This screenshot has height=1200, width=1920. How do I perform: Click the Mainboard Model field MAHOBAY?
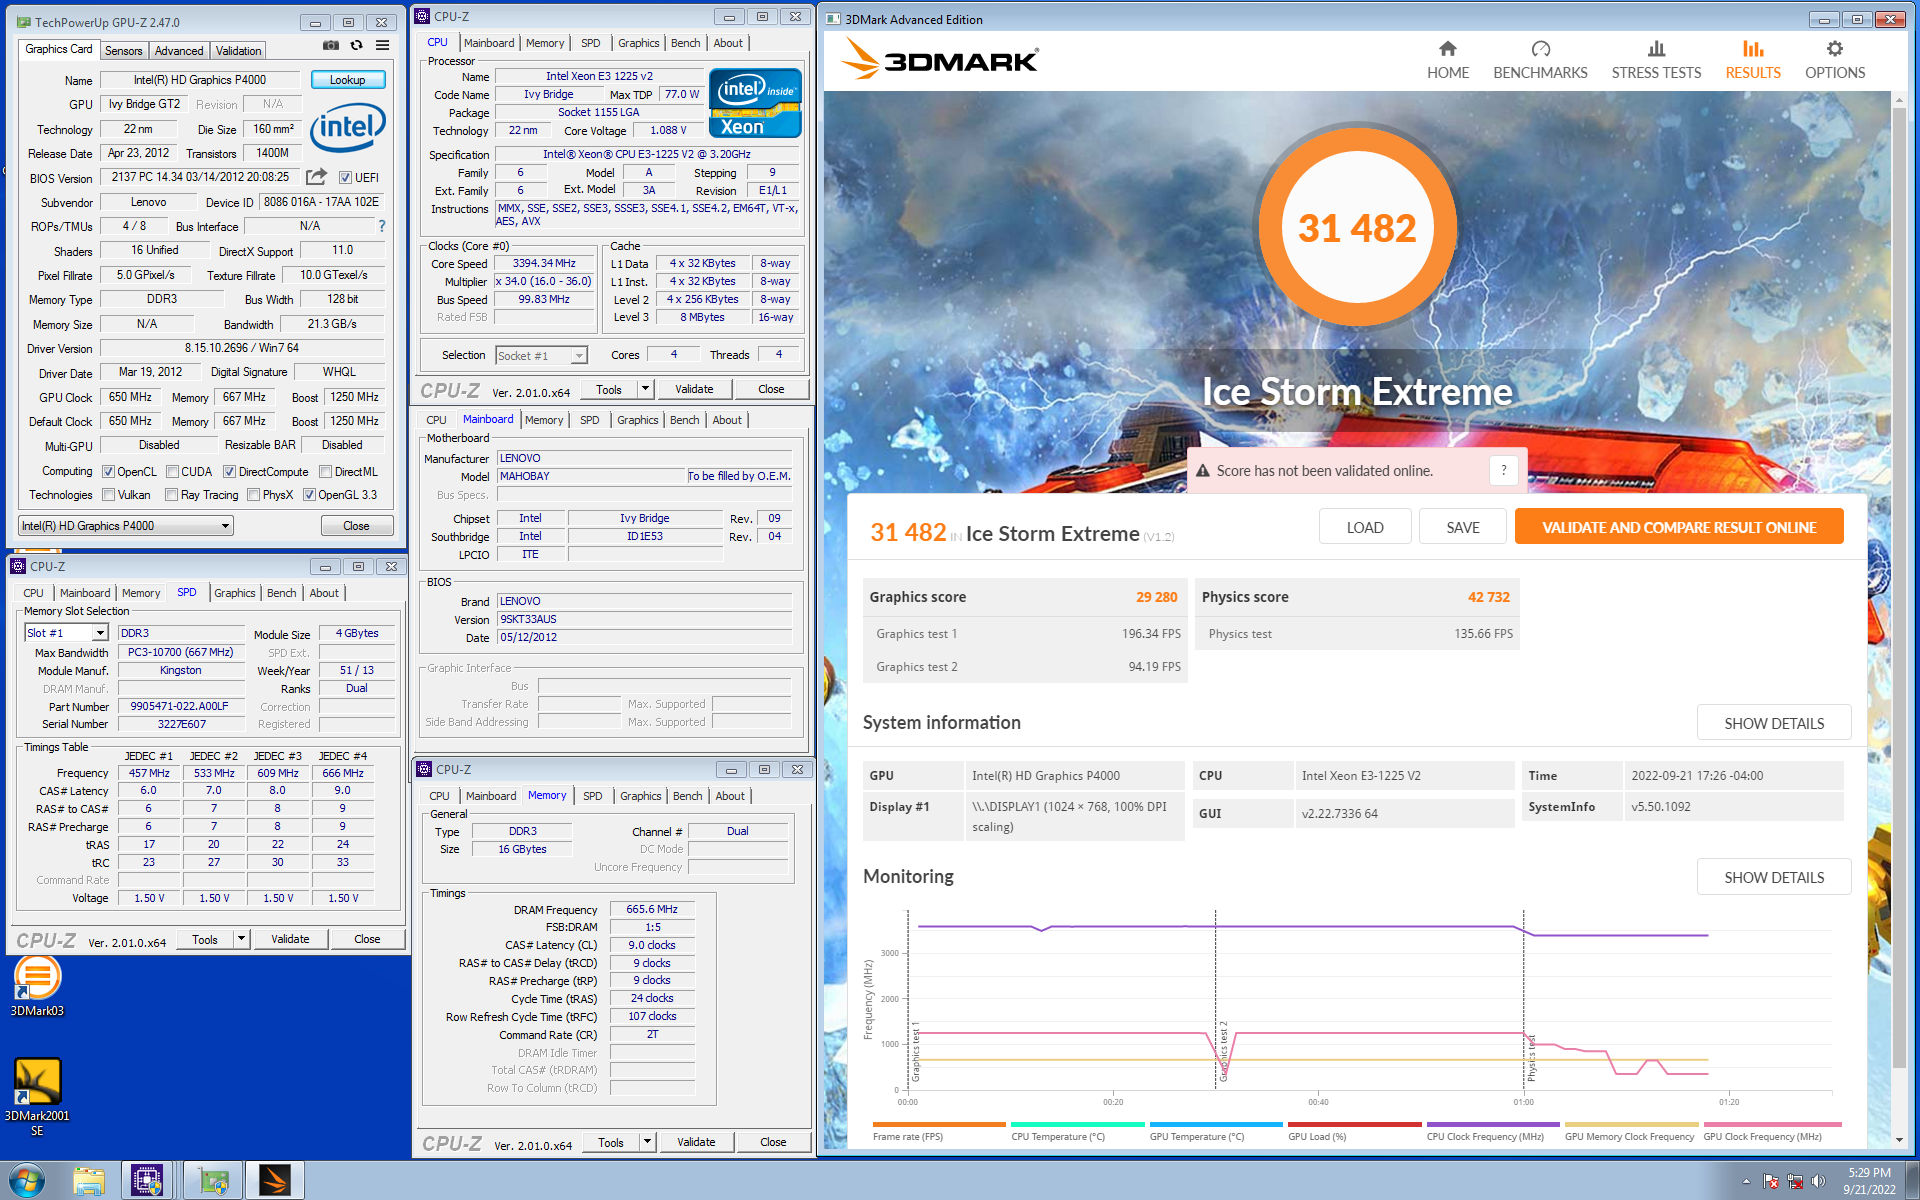(591, 476)
